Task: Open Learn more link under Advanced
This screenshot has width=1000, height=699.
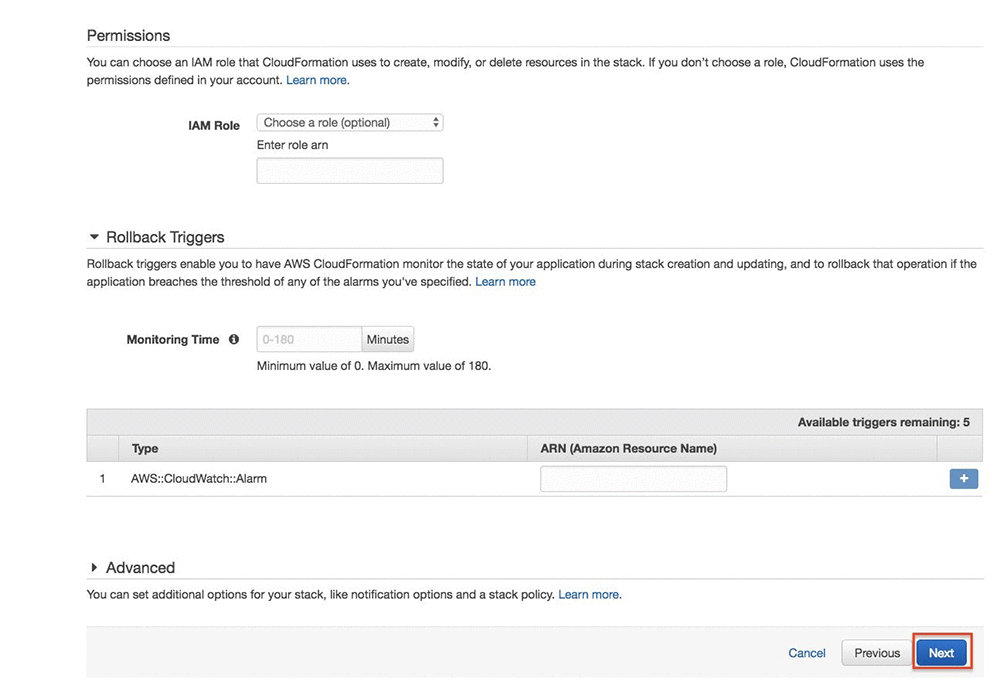Action: [x=589, y=594]
